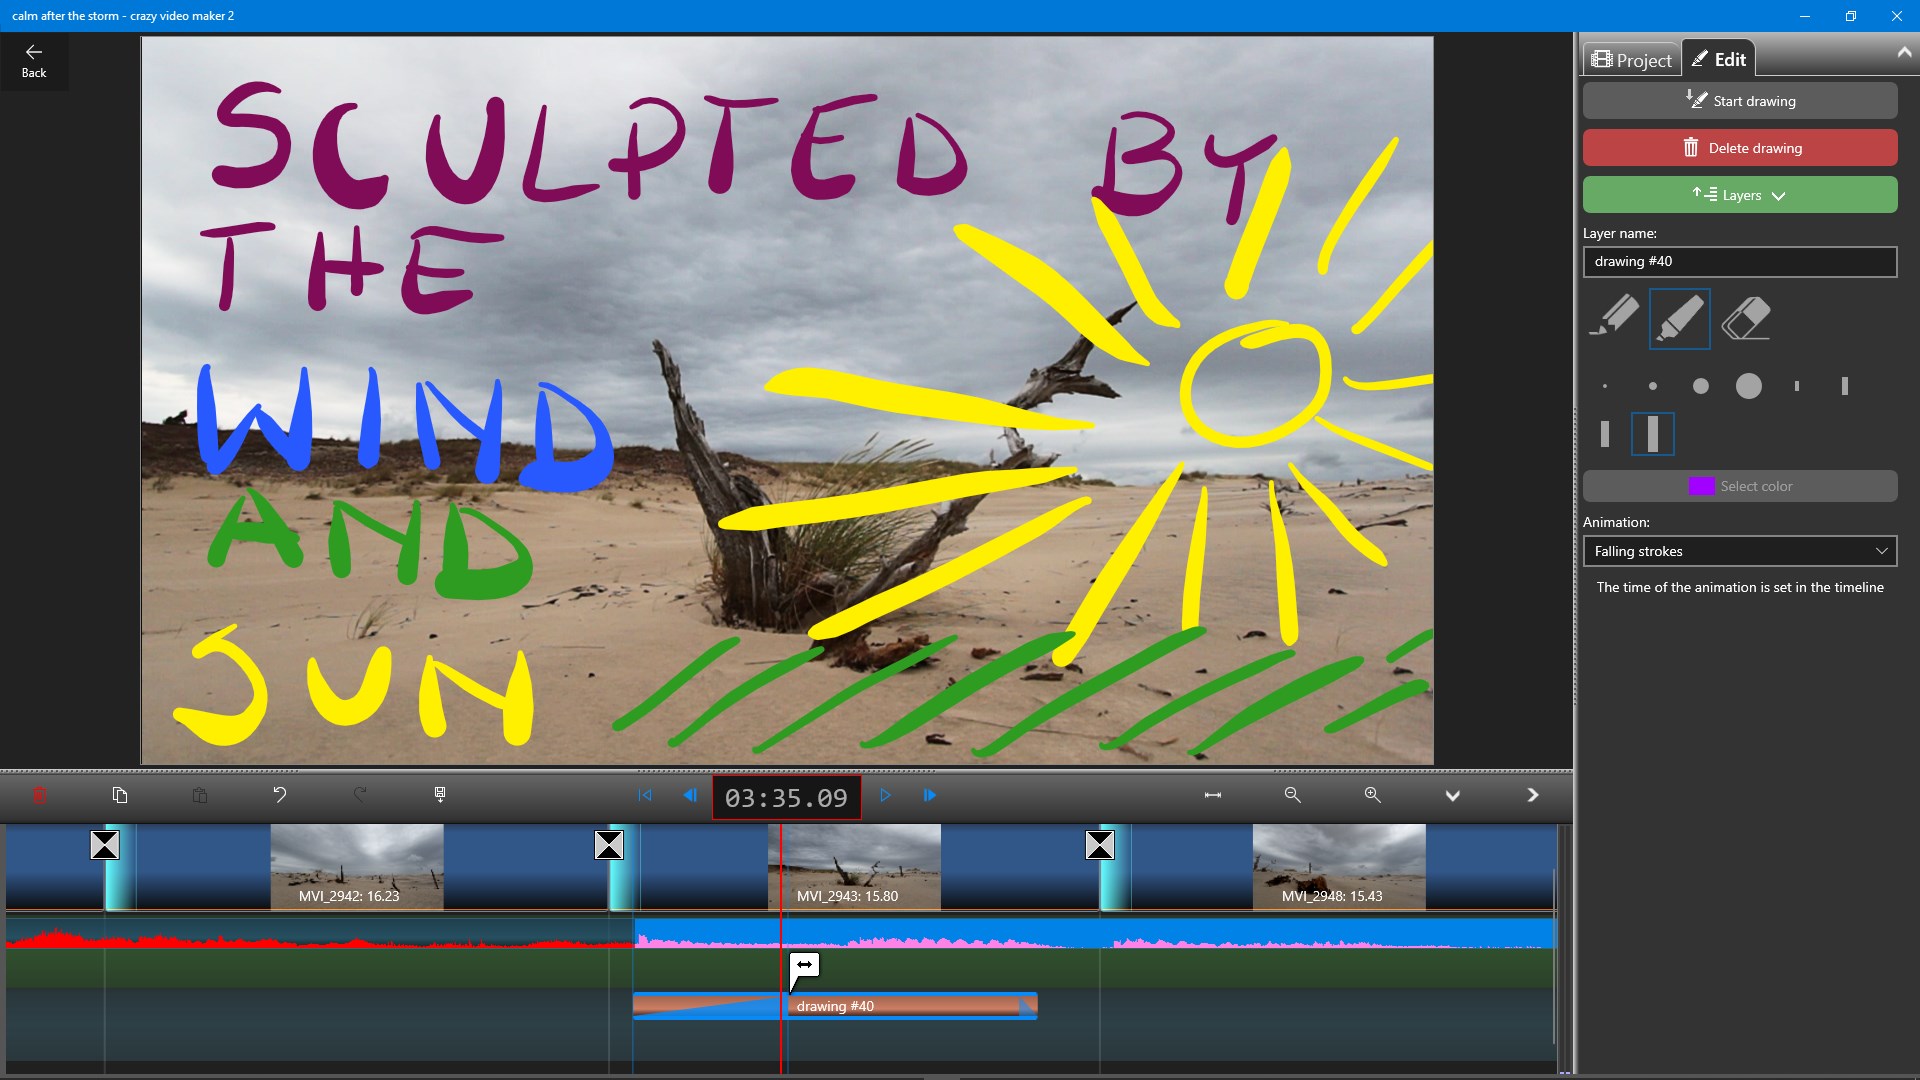1920x1080 pixels.
Task: Choose the largest round brush size
Action: (x=1748, y=386)
